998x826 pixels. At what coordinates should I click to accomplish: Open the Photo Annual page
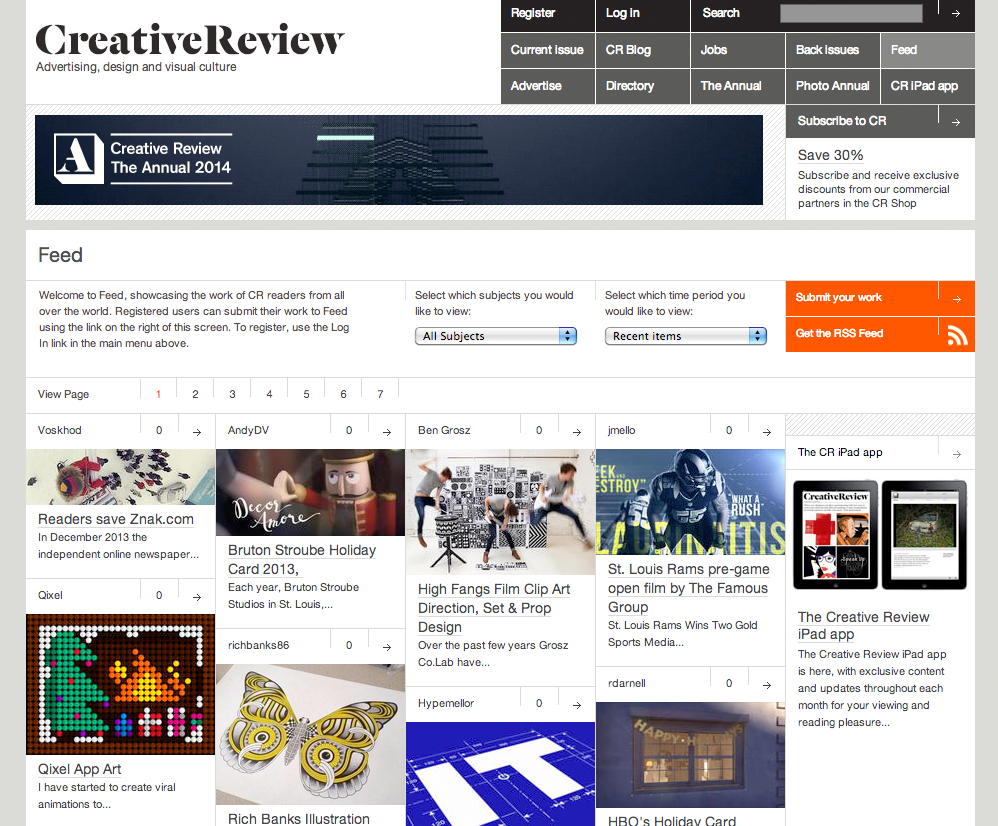coord(833,86)
